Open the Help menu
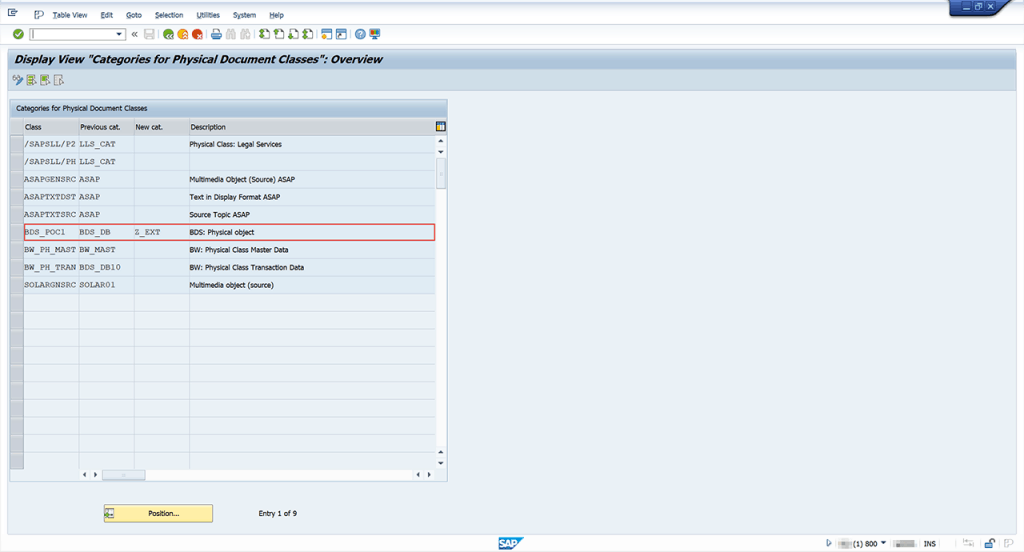1024x552 pixels. click(x=276, y=15)
